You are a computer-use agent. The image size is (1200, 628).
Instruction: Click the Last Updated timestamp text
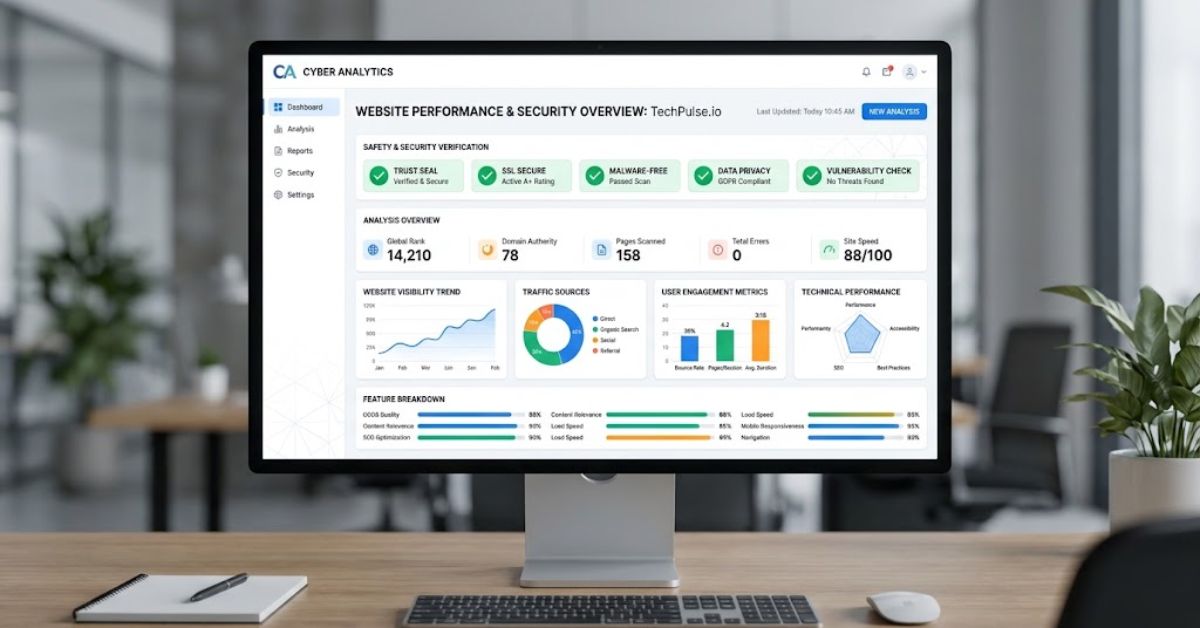pos(805,112)
